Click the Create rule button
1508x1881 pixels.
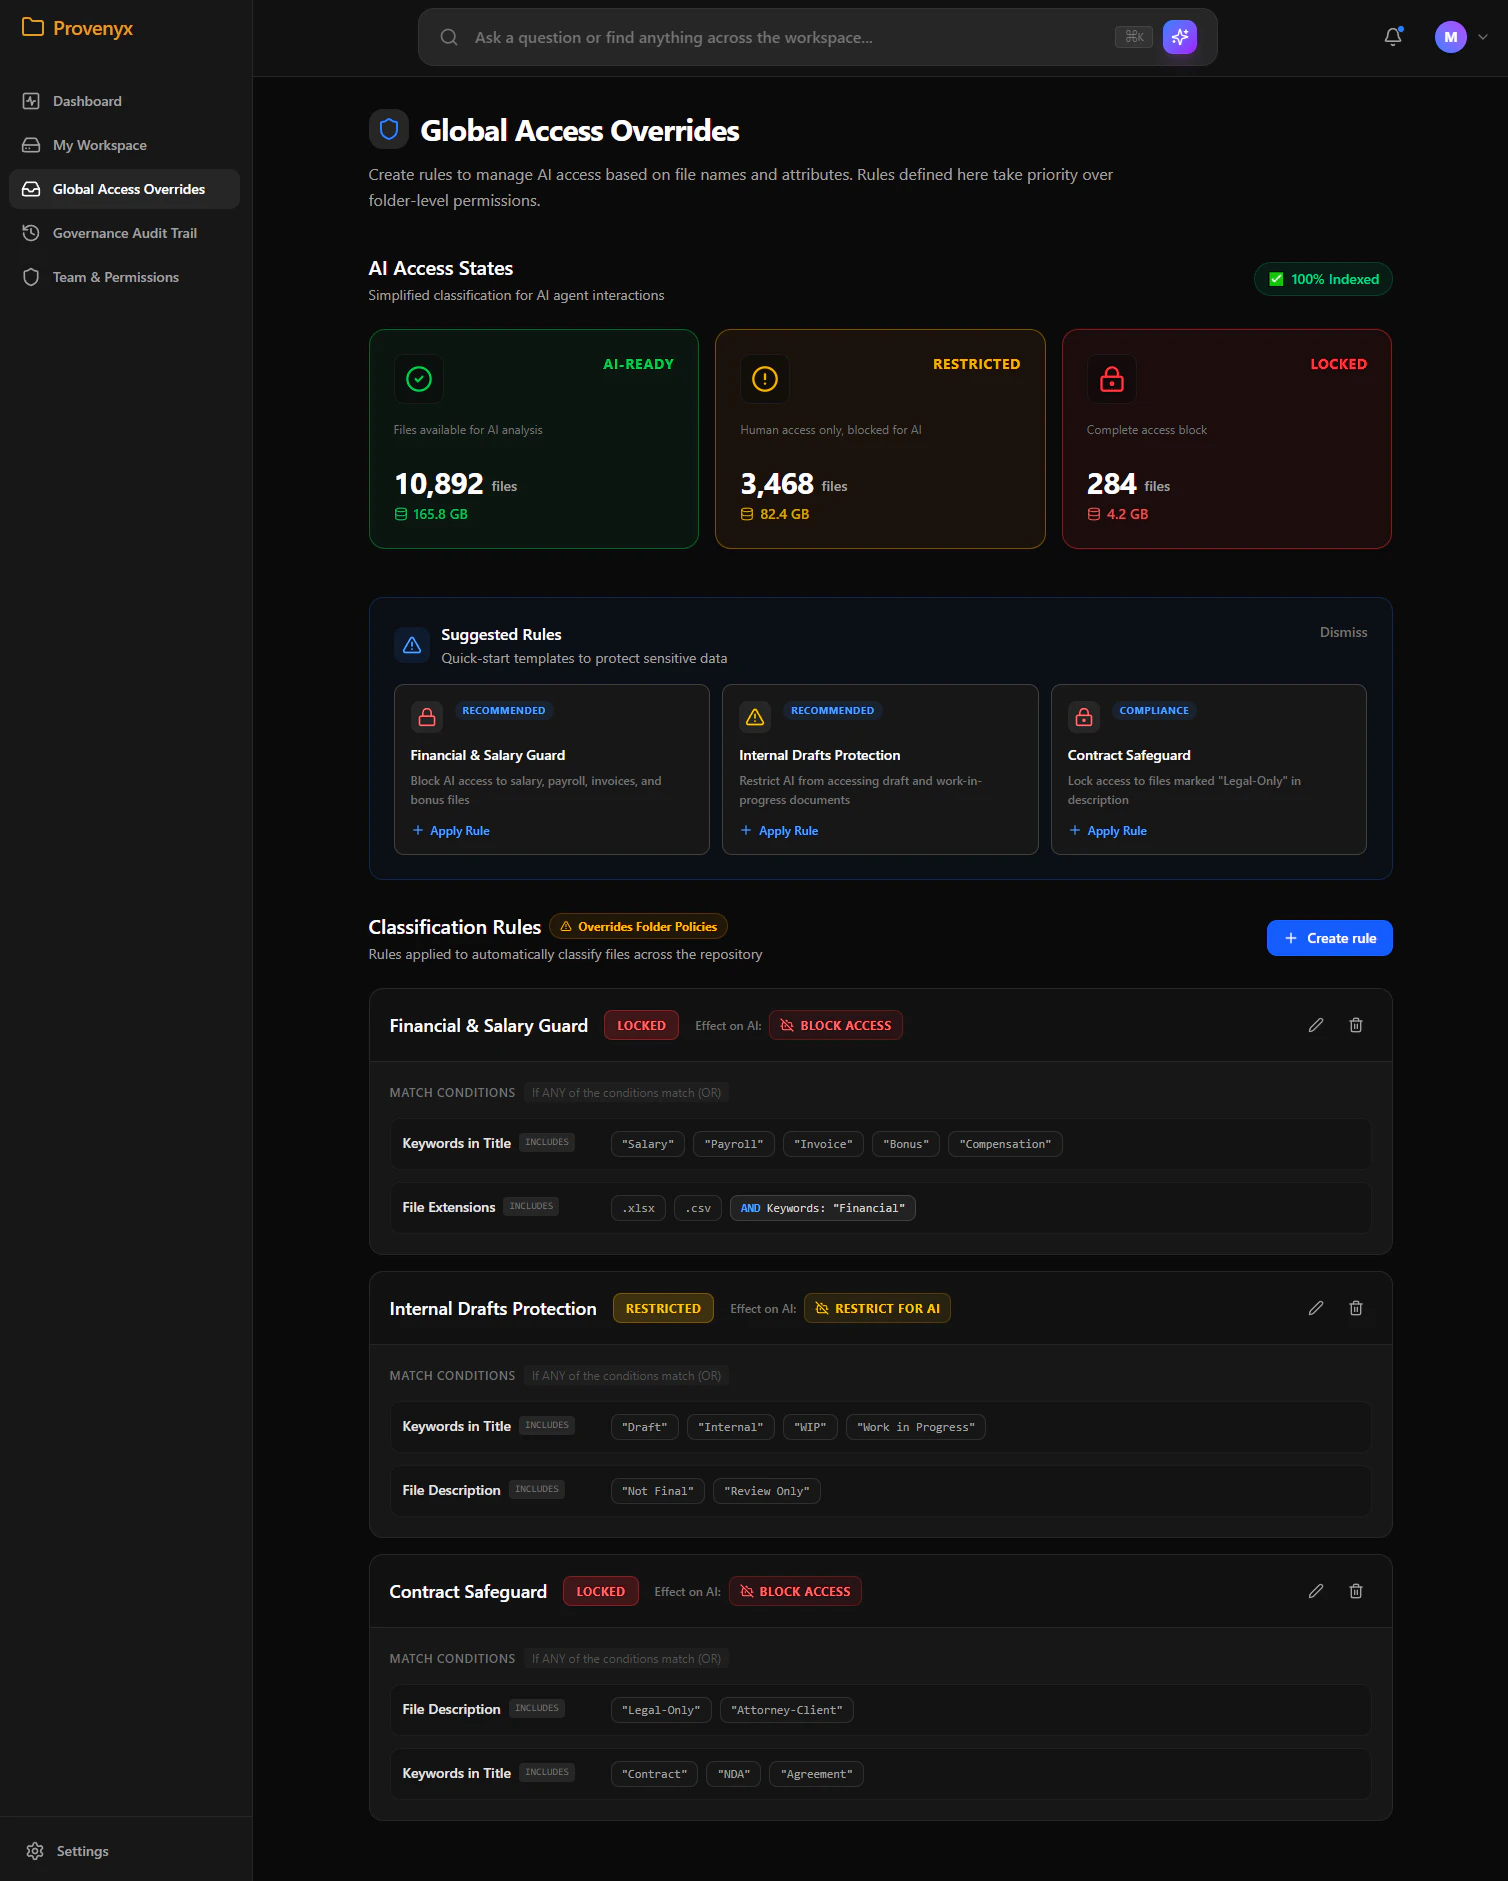(x=1330, y=938)
